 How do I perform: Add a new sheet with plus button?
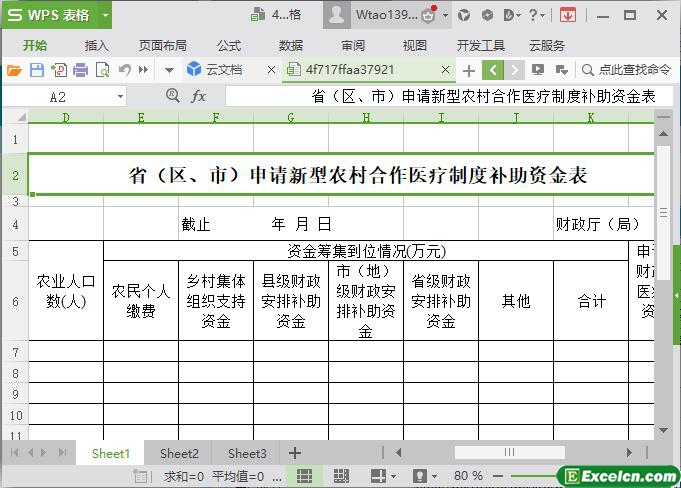[295, 453]
